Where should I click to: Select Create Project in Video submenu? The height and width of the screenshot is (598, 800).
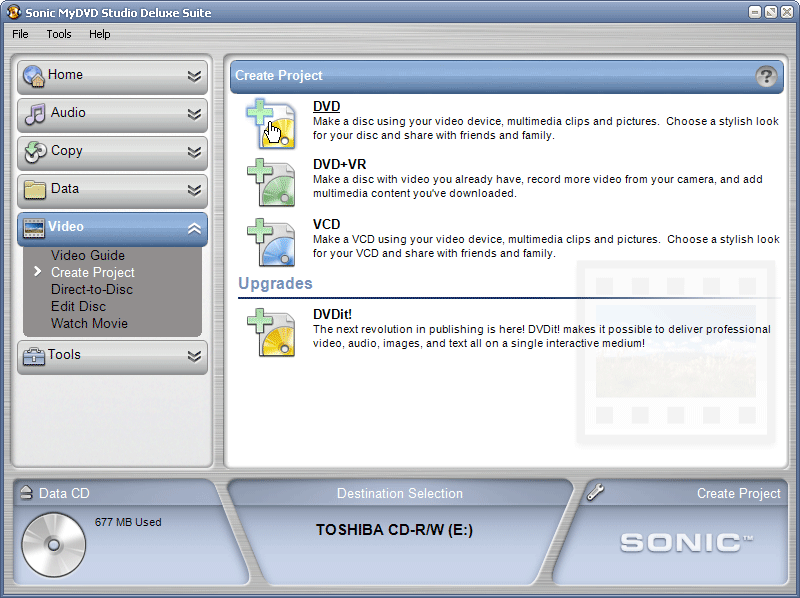(93, 272)
